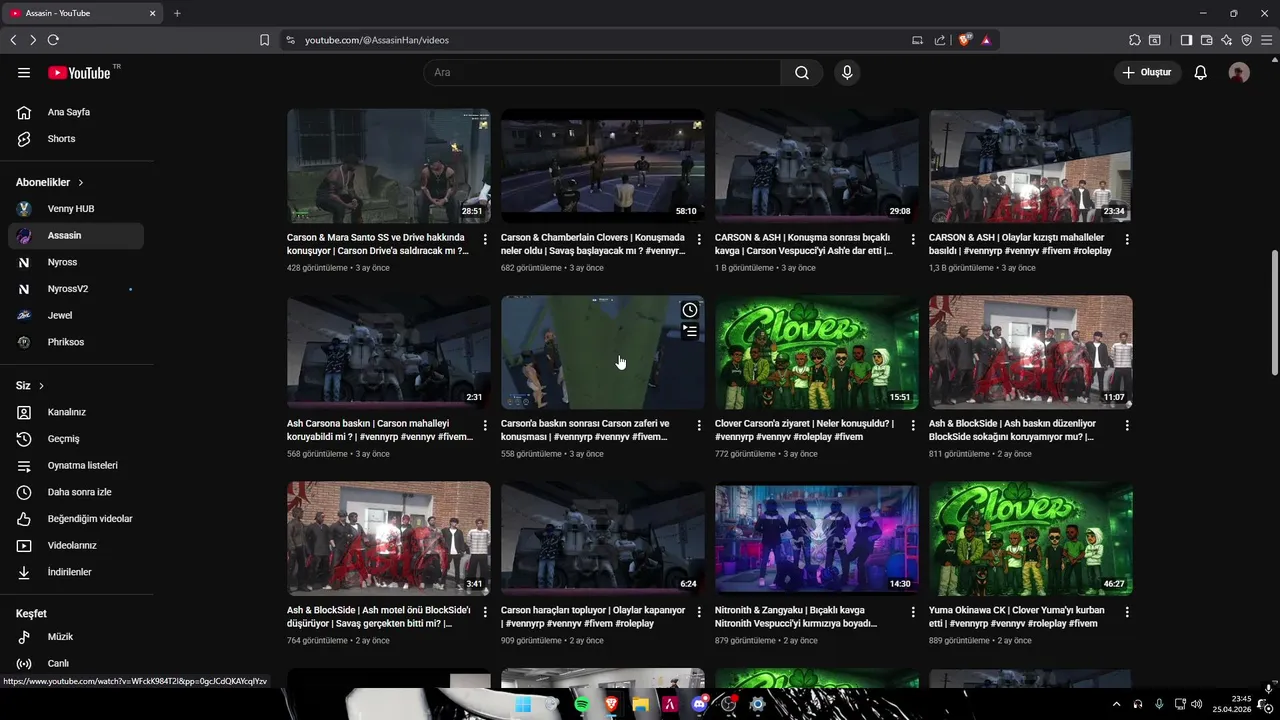This screenshot has width=1280, height=720.
Task: Open Geçmiş history page
Action: (x=76, y=439)
